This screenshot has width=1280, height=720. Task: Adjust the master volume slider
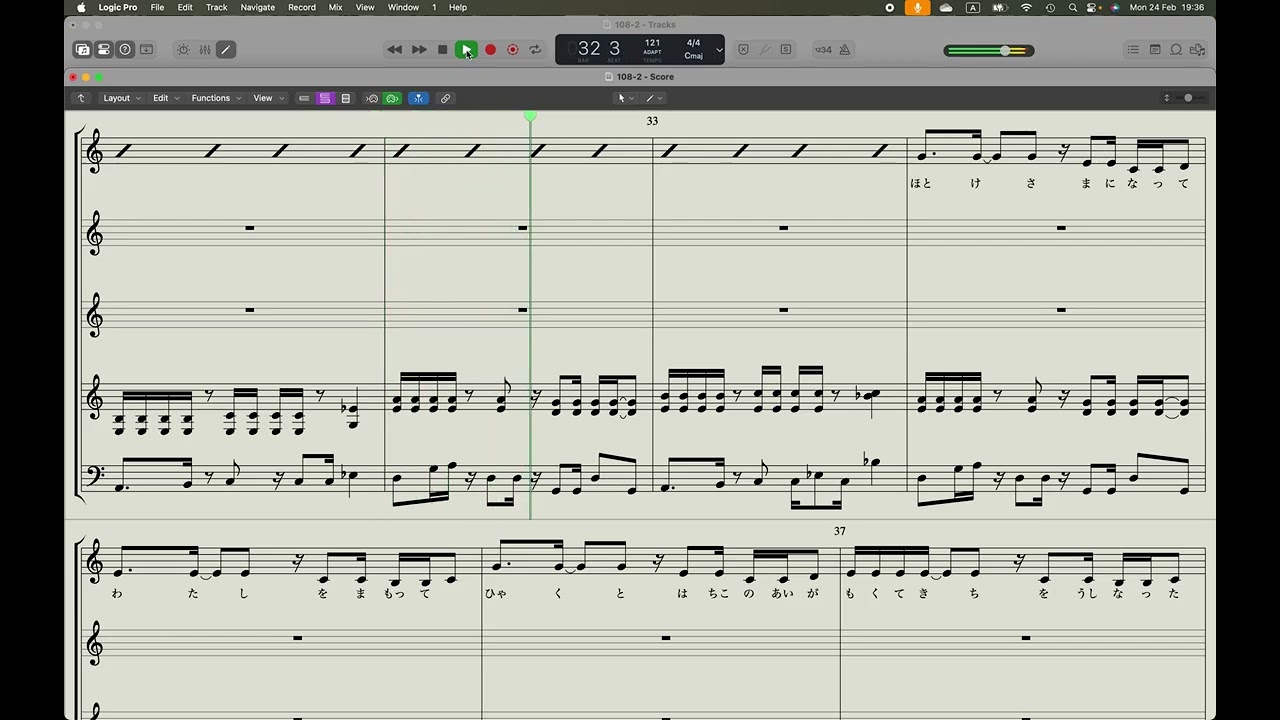point(989,50)
